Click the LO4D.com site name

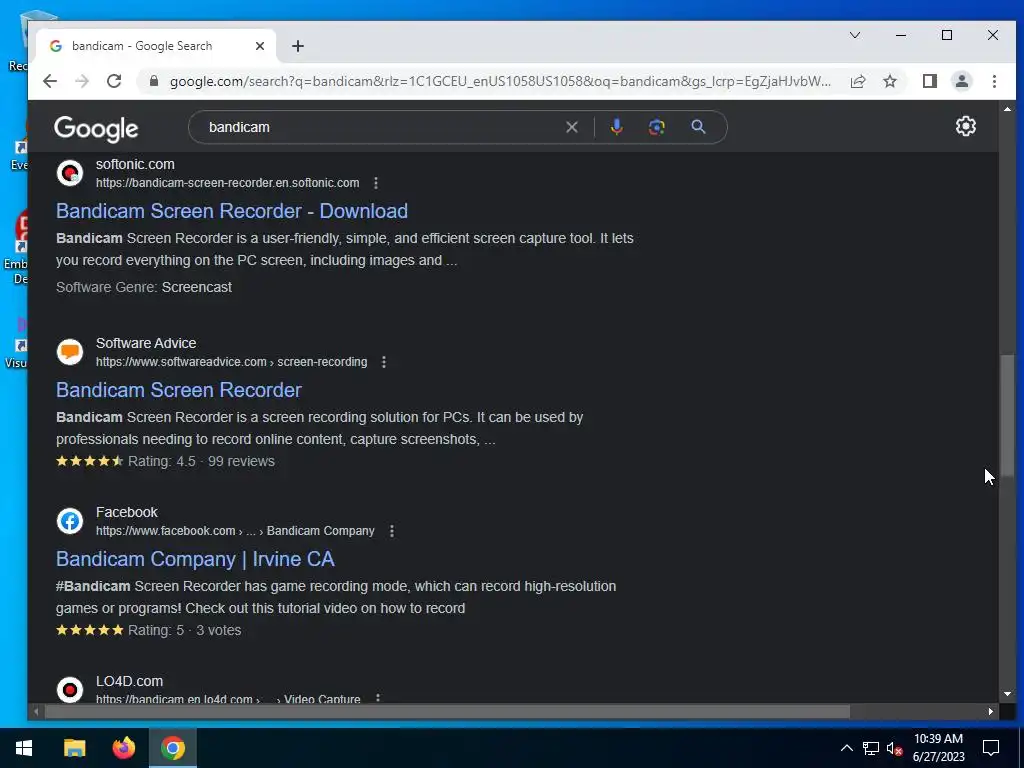129,680
